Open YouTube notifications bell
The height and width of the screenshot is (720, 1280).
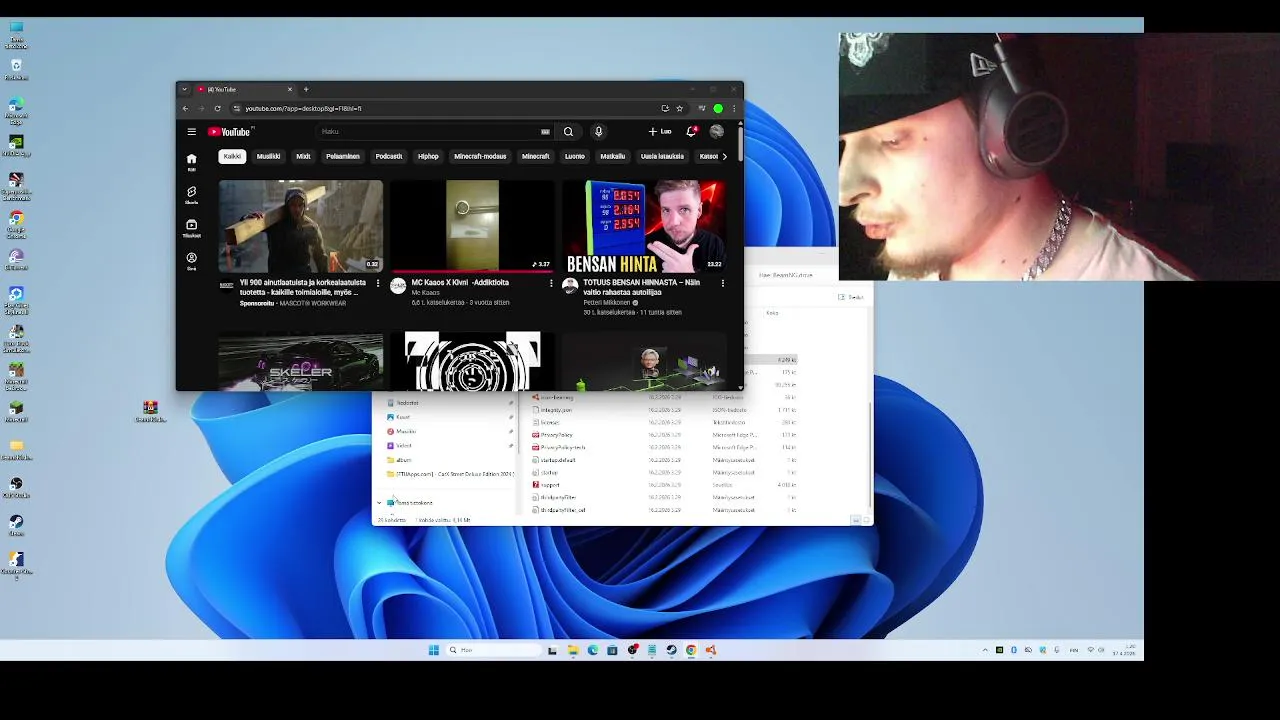tap(691, 132)
